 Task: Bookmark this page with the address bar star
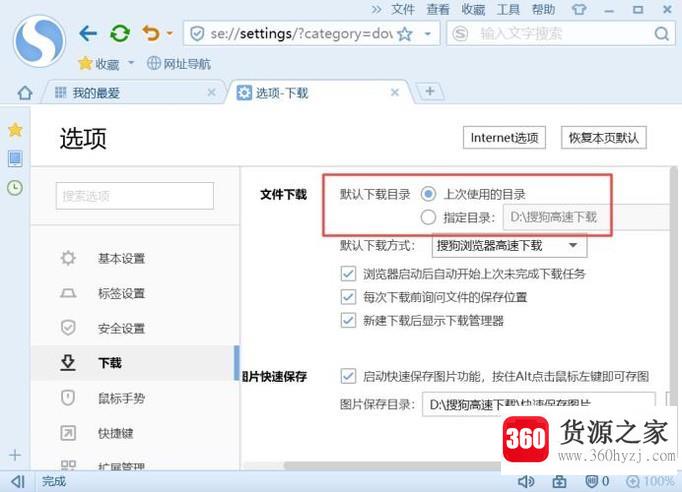(405, 33)
